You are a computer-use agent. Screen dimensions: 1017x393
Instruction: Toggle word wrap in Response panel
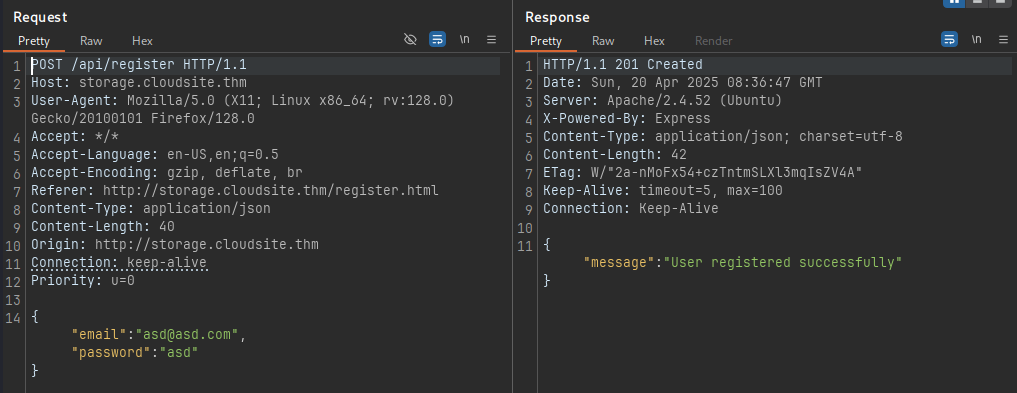tap(949, 40)
